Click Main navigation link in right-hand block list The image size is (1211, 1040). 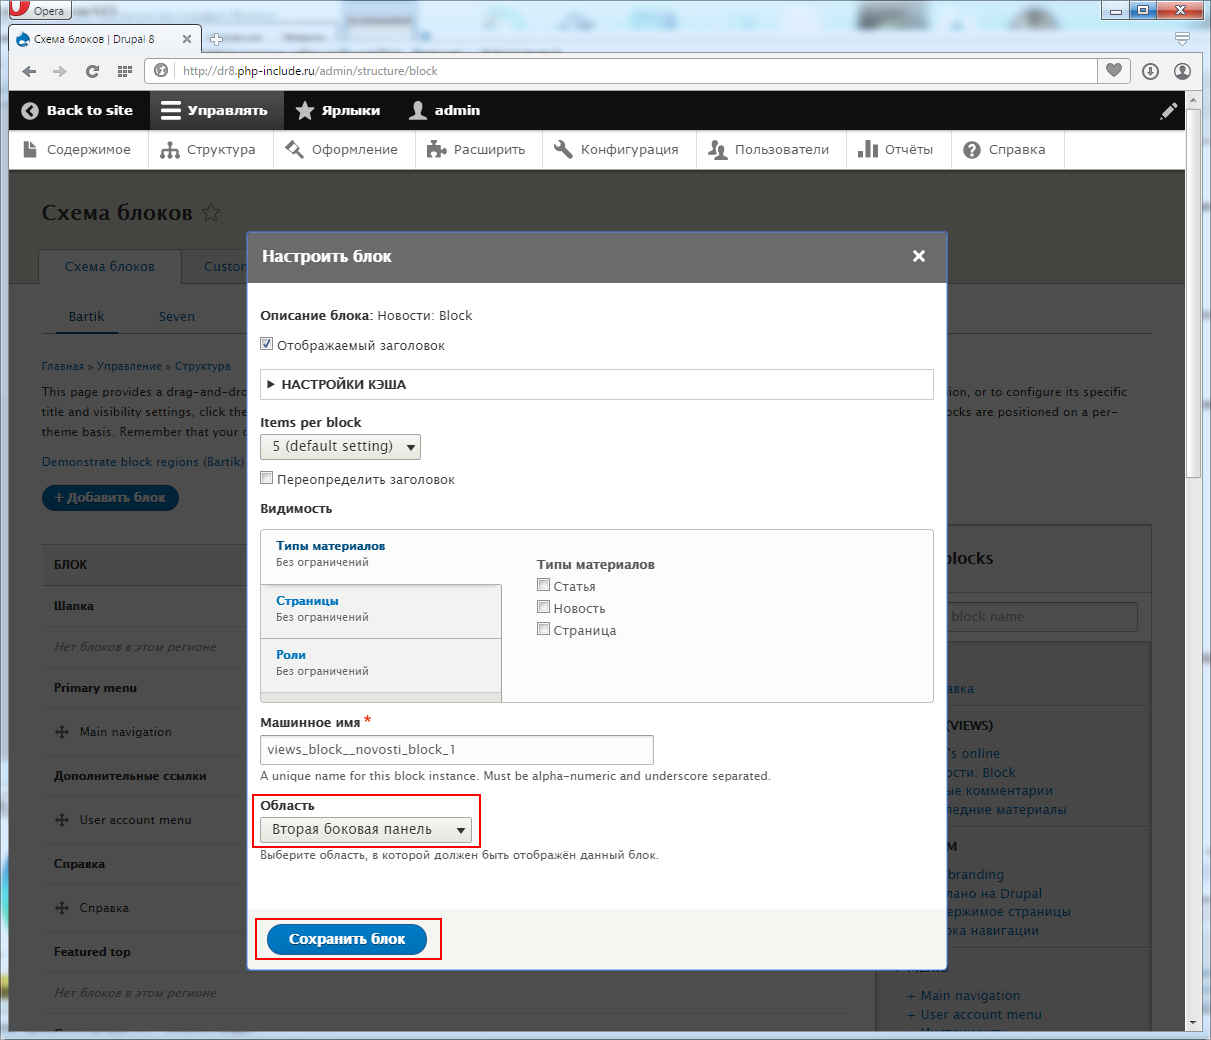(970, 996)
